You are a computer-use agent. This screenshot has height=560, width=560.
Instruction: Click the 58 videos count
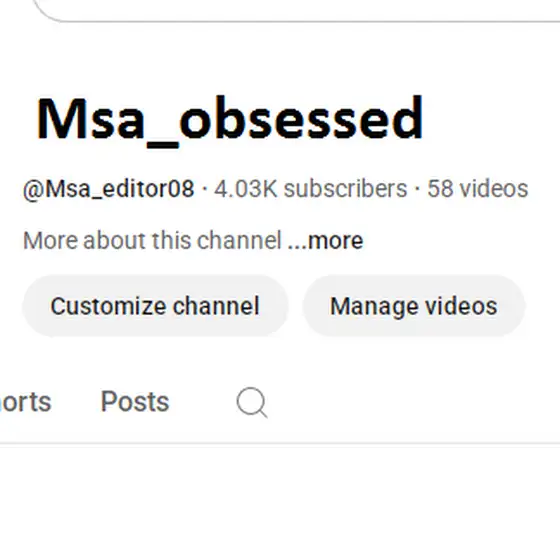[x=478, y=189]
